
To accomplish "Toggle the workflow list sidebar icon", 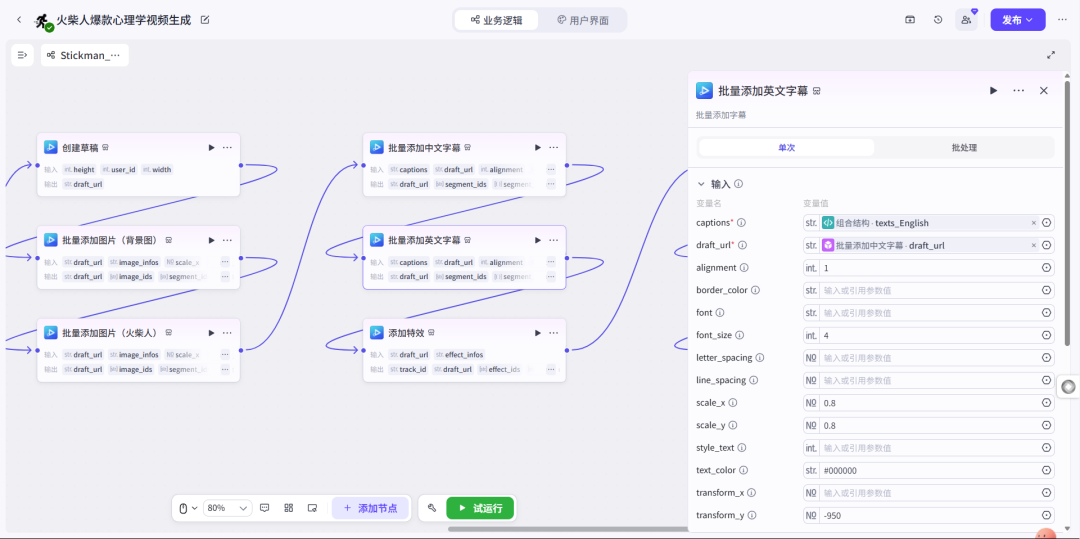I will [x=22, y=55].
